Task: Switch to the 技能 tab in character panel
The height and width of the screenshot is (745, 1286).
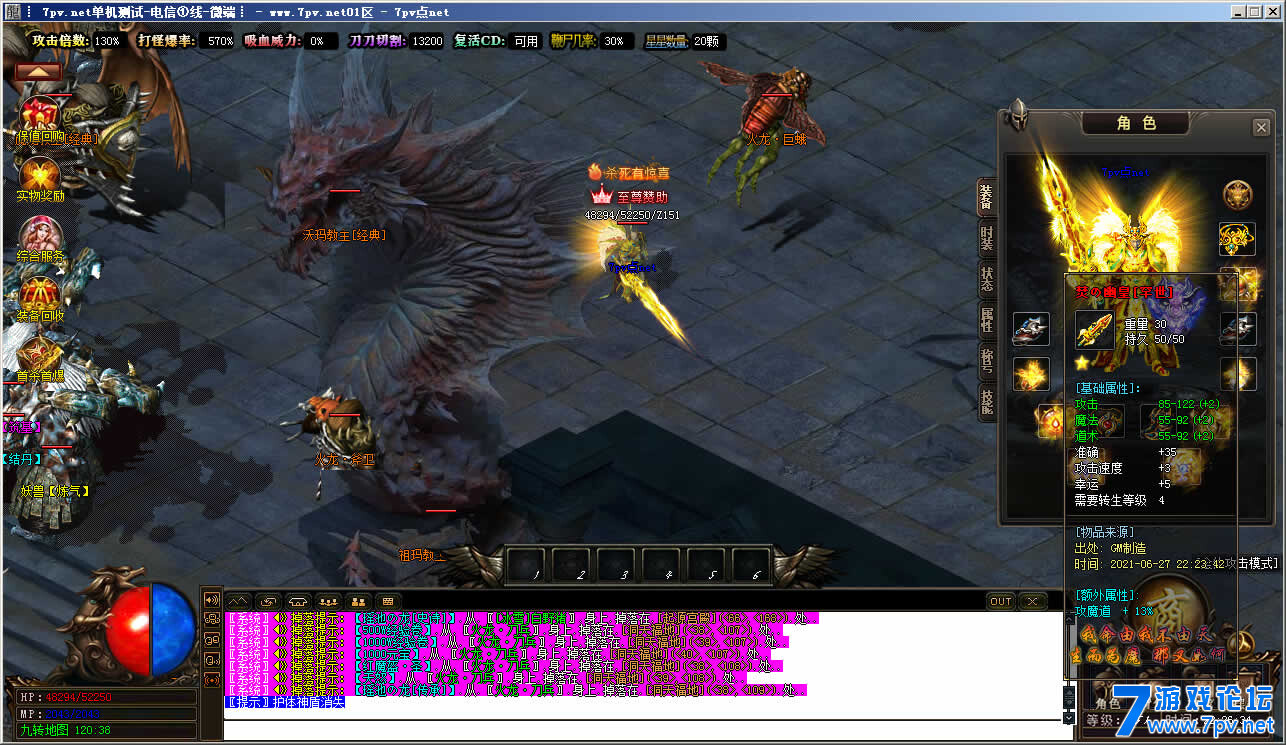Action: point(986,402)
